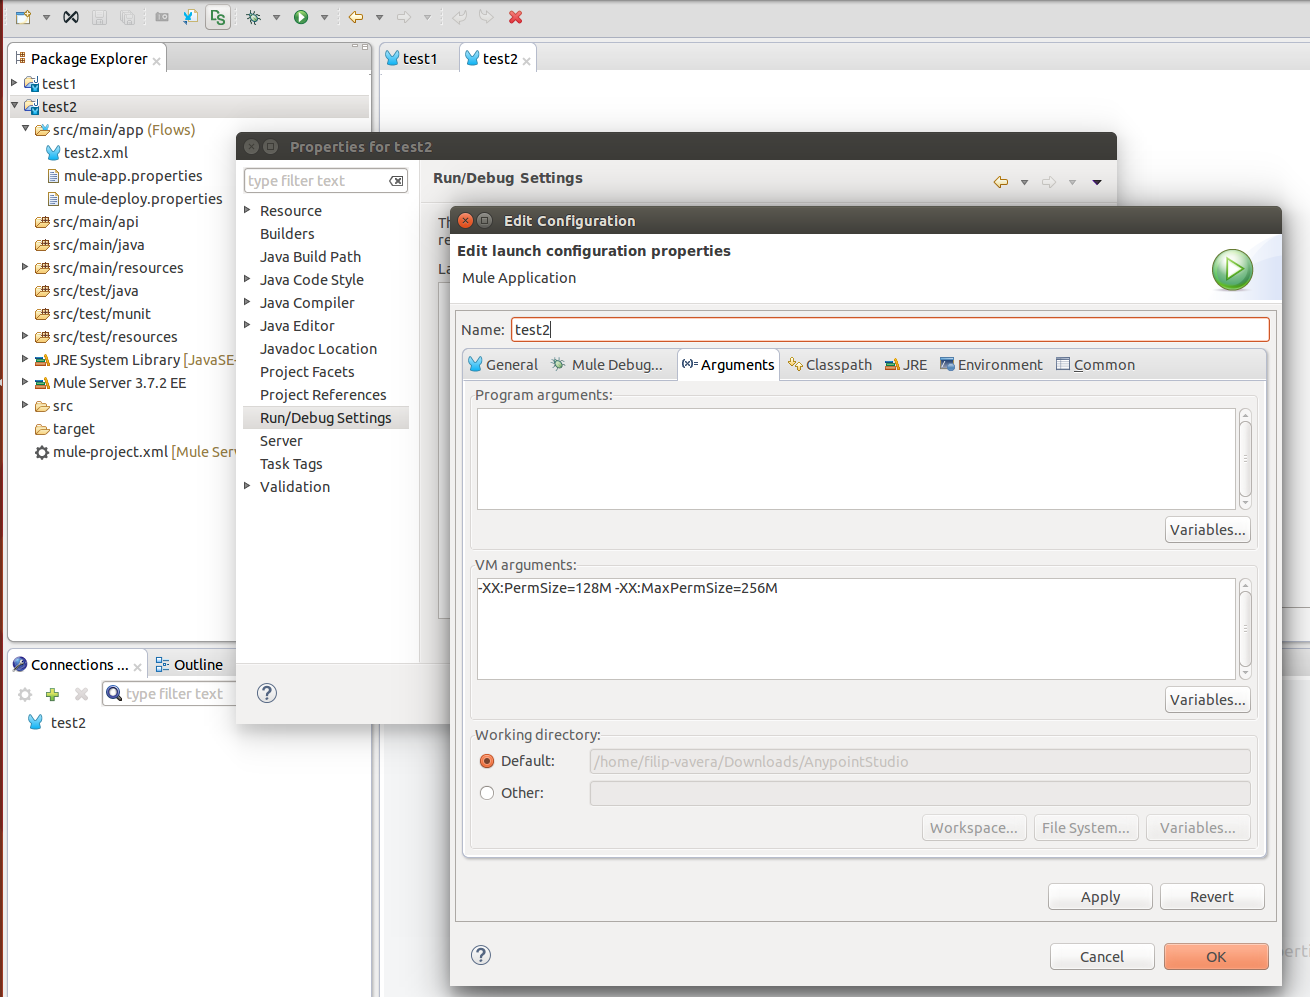The width and height of the screenshot is (1310, 997).
Task: Click the red X icon in main toolbar
Action: click(x=516, y=17)
